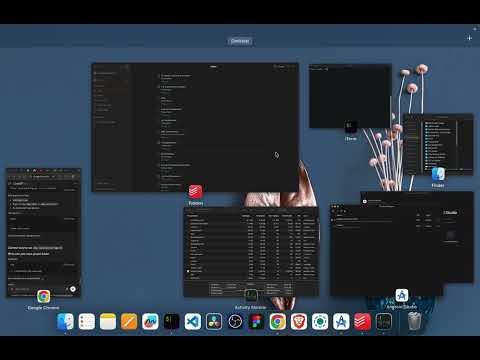The width and height of the screenshot is (480, 360).
Task: Open Figma from the Dock
Action: tap(256, 322)
